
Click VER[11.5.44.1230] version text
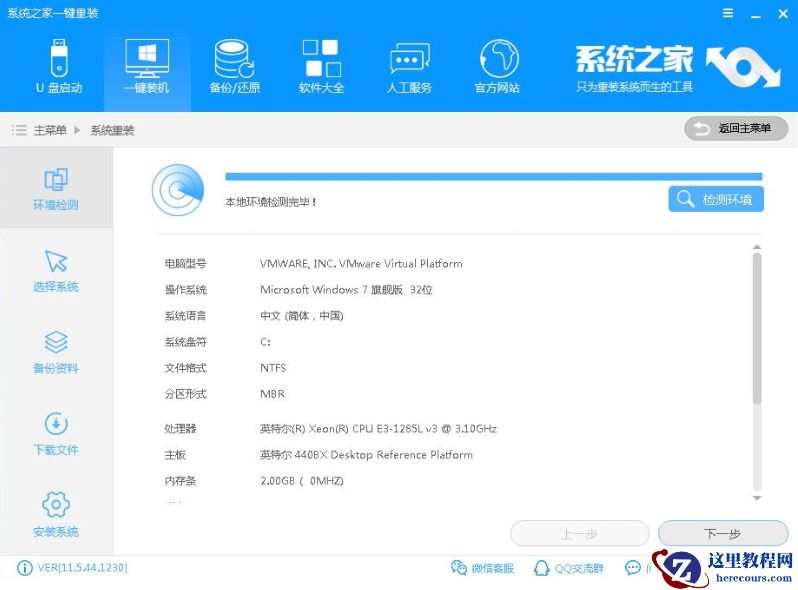82,568
